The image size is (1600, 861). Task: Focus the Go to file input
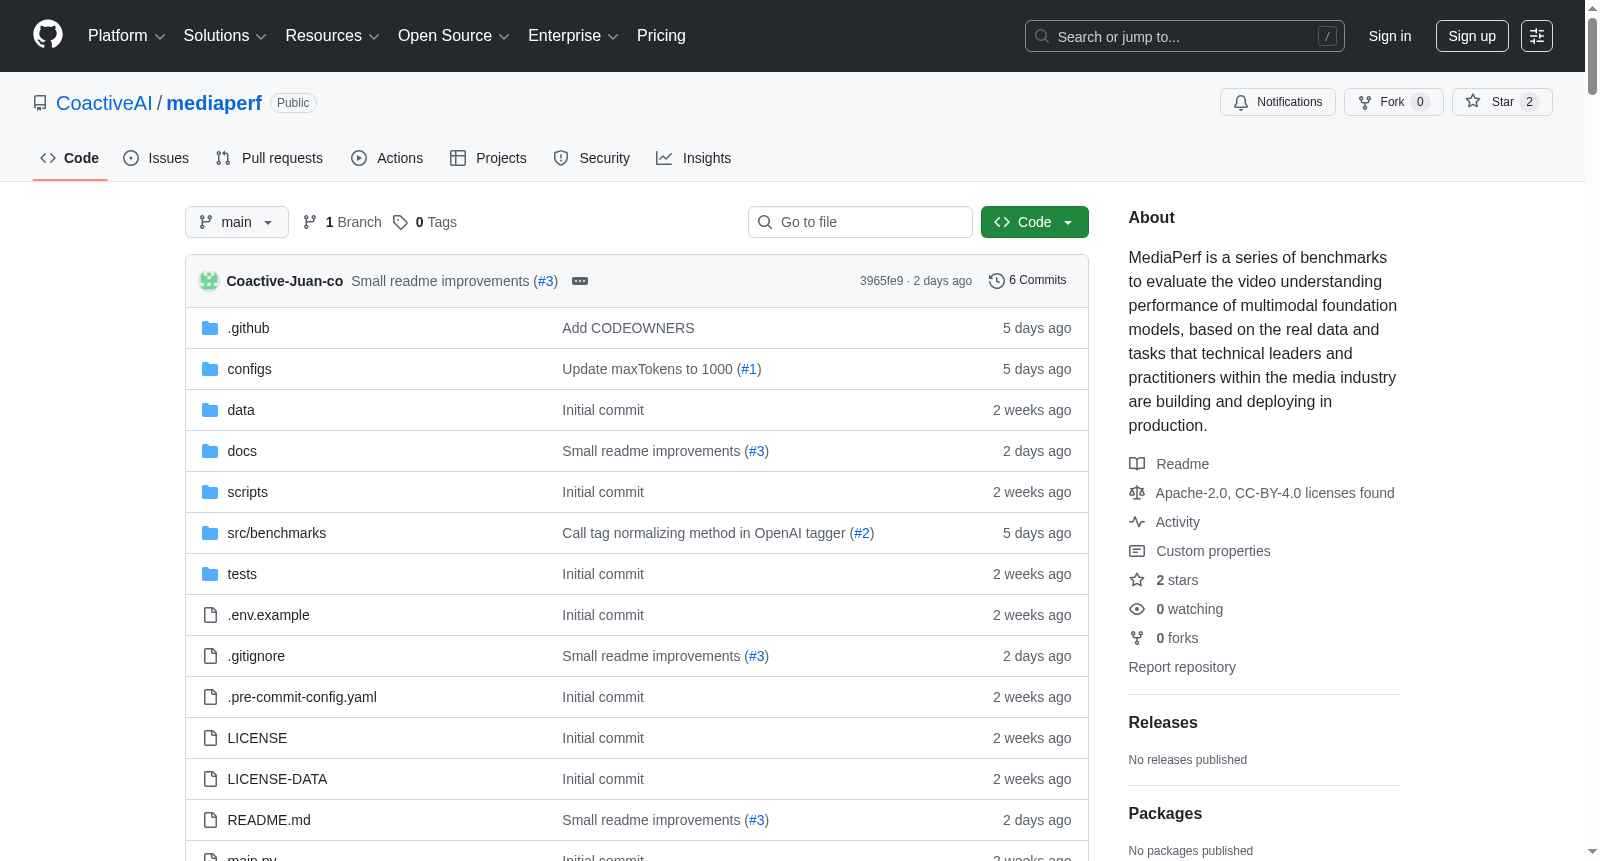coord(860,222)
